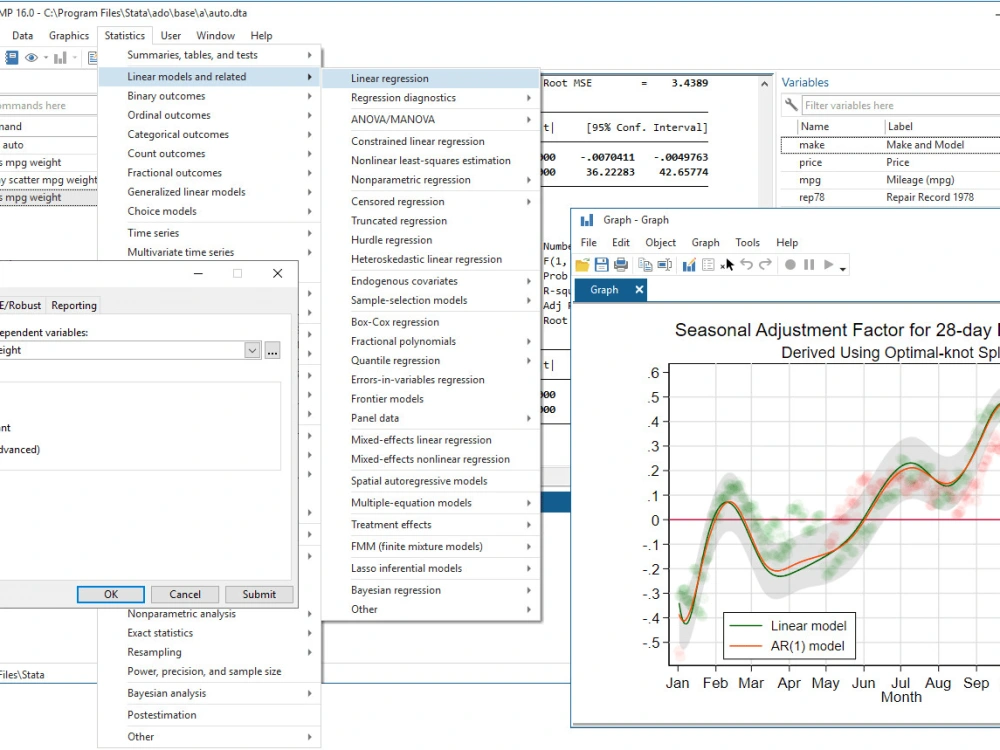Click Power, precision, and sample size
This screenshot has height=750, width=1000.
pyautogui.click(x=209, y=672)
